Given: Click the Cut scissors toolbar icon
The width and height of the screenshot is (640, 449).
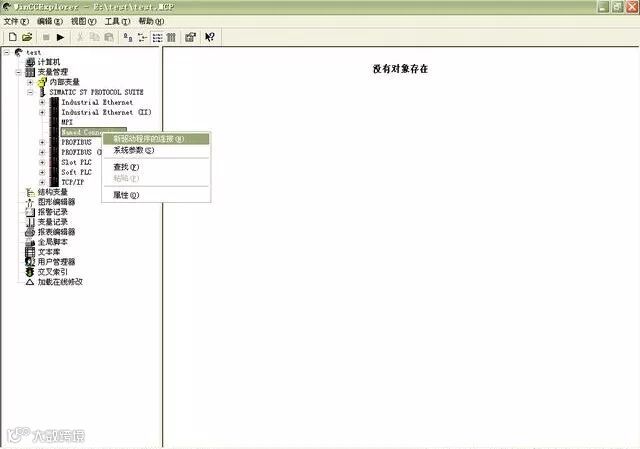Looking at the screenshot, I should pos(80,38).
